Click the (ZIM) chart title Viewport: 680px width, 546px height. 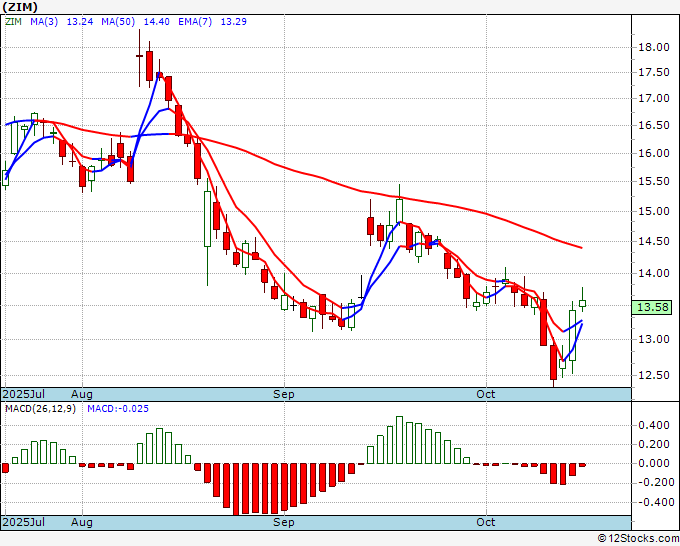tap(20, 7)
